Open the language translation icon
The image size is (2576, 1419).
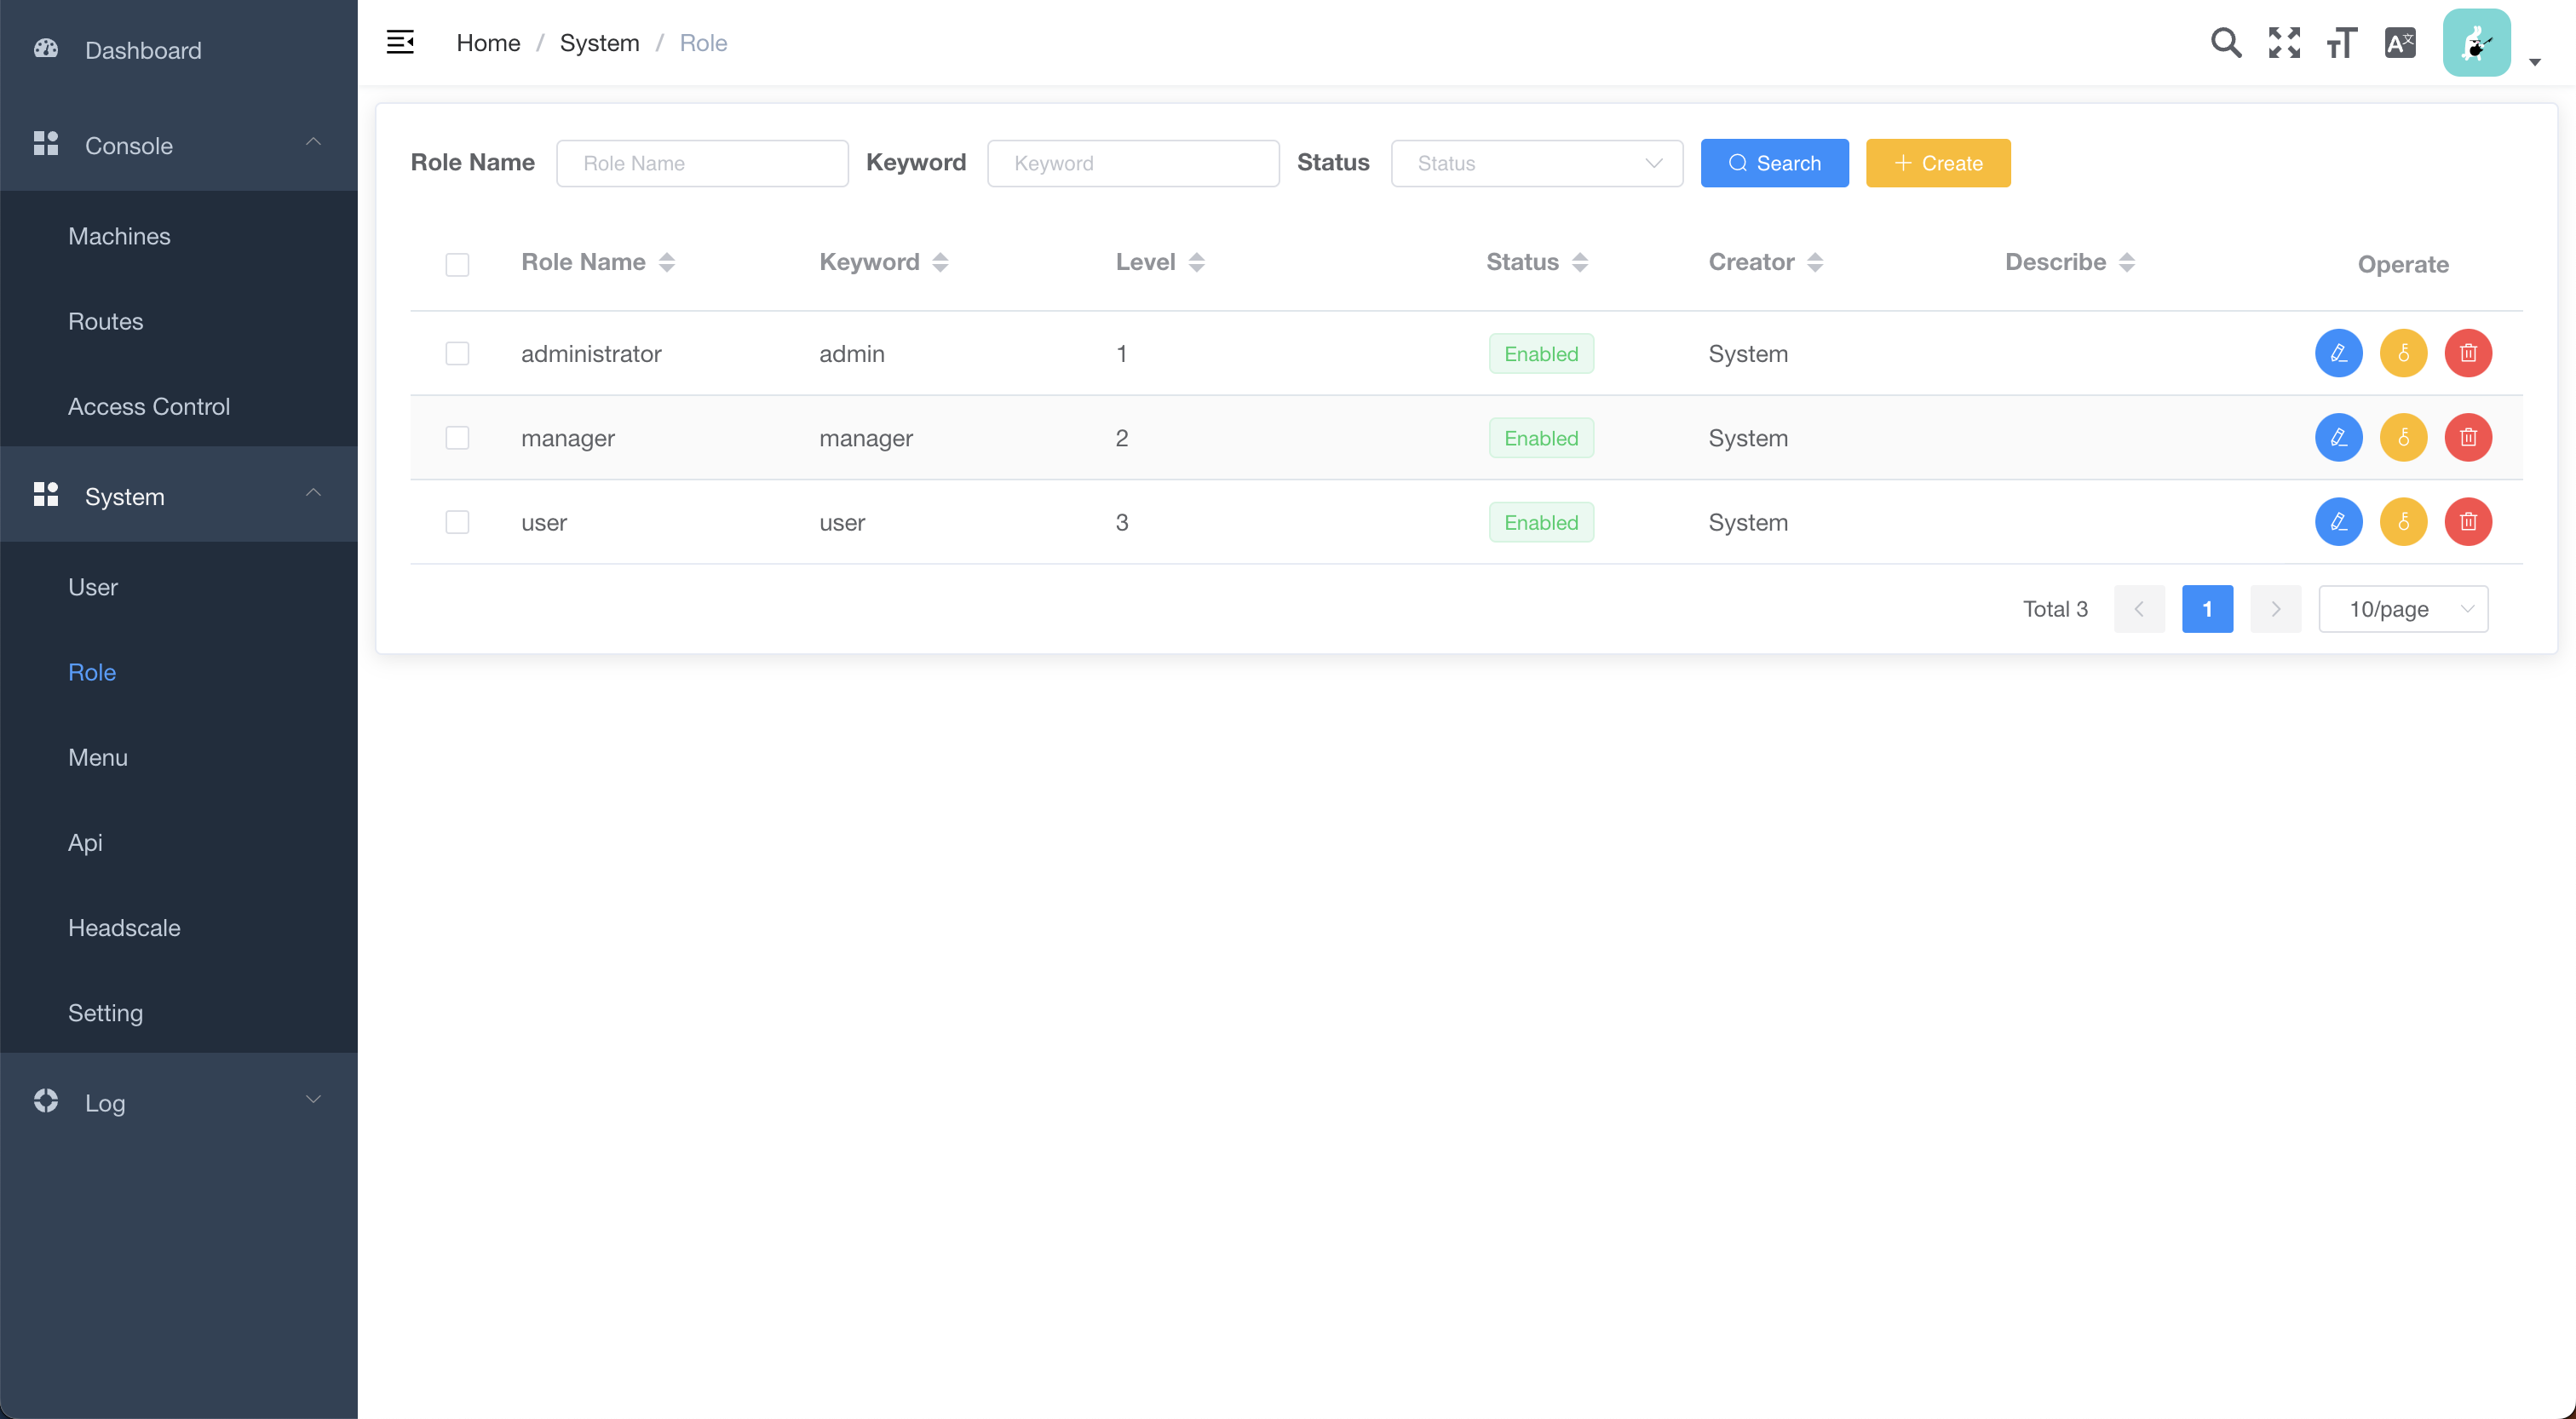2400,43
